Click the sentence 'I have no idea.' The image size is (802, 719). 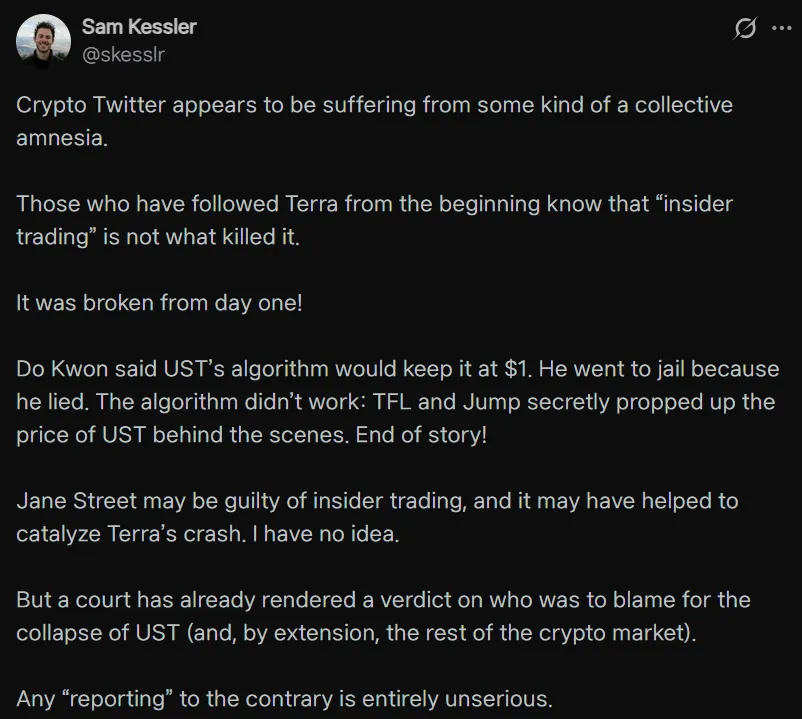[x=325, y=534]
